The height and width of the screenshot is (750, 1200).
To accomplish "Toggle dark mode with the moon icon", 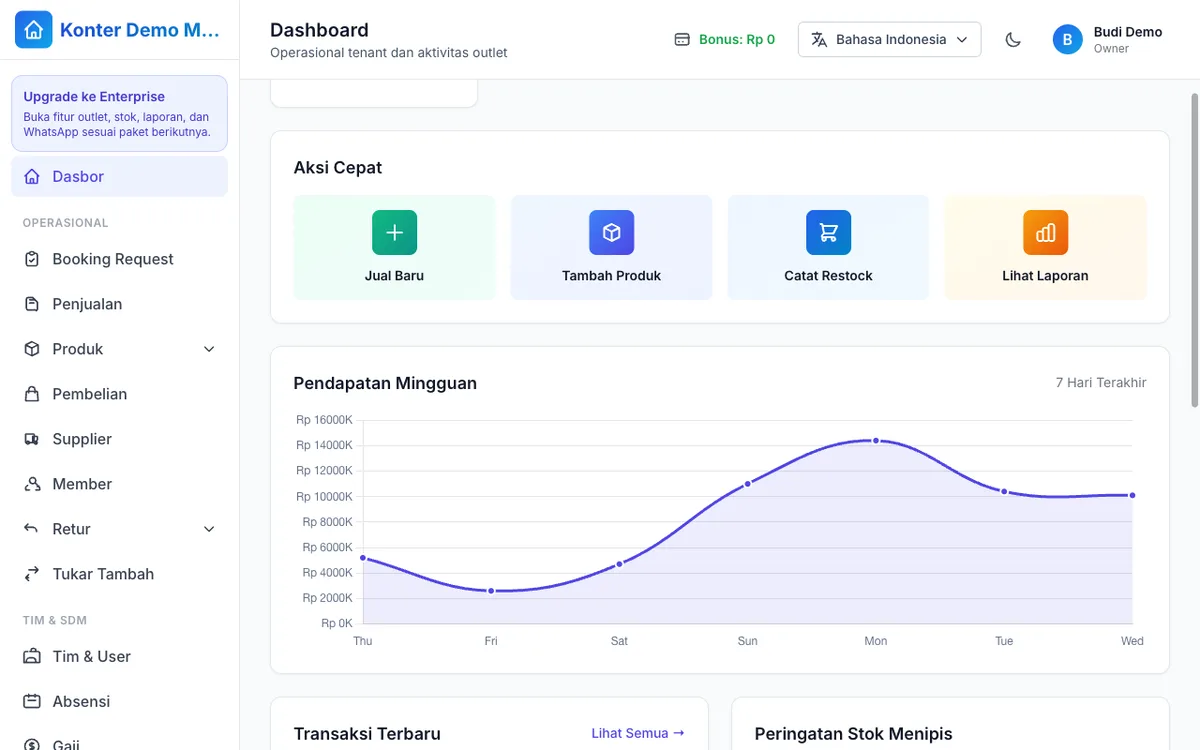I will (1013, 40).
